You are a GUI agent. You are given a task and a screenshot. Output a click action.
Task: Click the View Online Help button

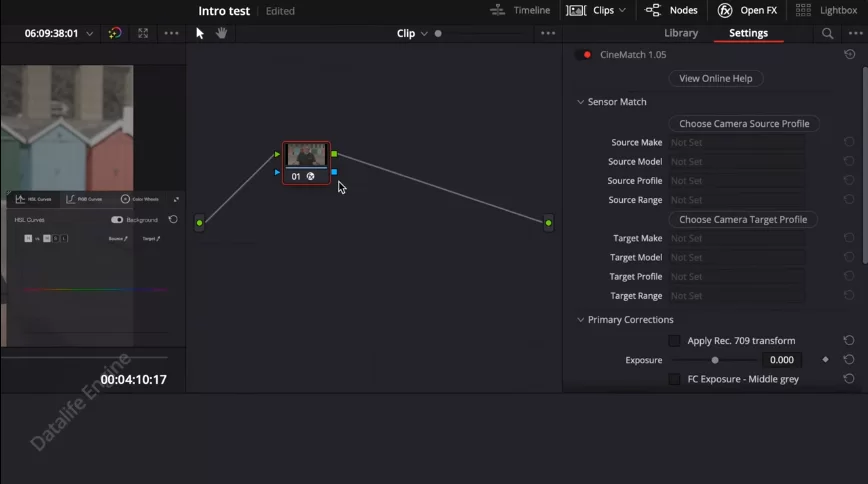(715, 78)
